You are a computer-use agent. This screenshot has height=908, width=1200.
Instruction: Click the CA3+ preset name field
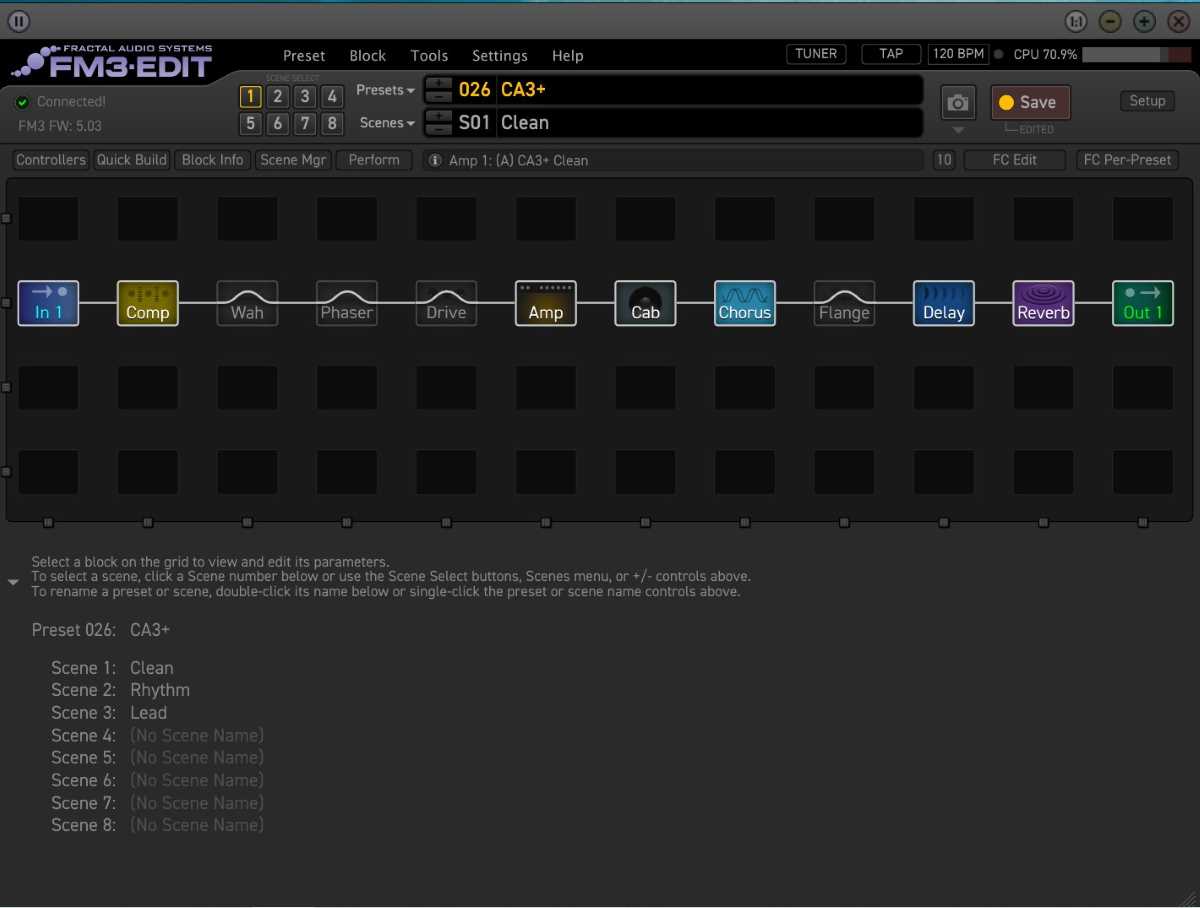click(x=709, y=90)
